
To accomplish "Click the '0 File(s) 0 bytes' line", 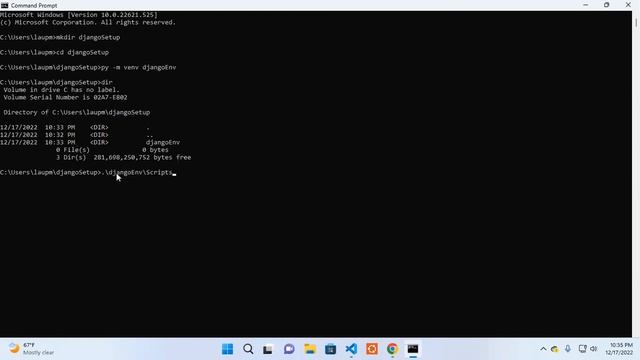I will (x=112, y=150).
